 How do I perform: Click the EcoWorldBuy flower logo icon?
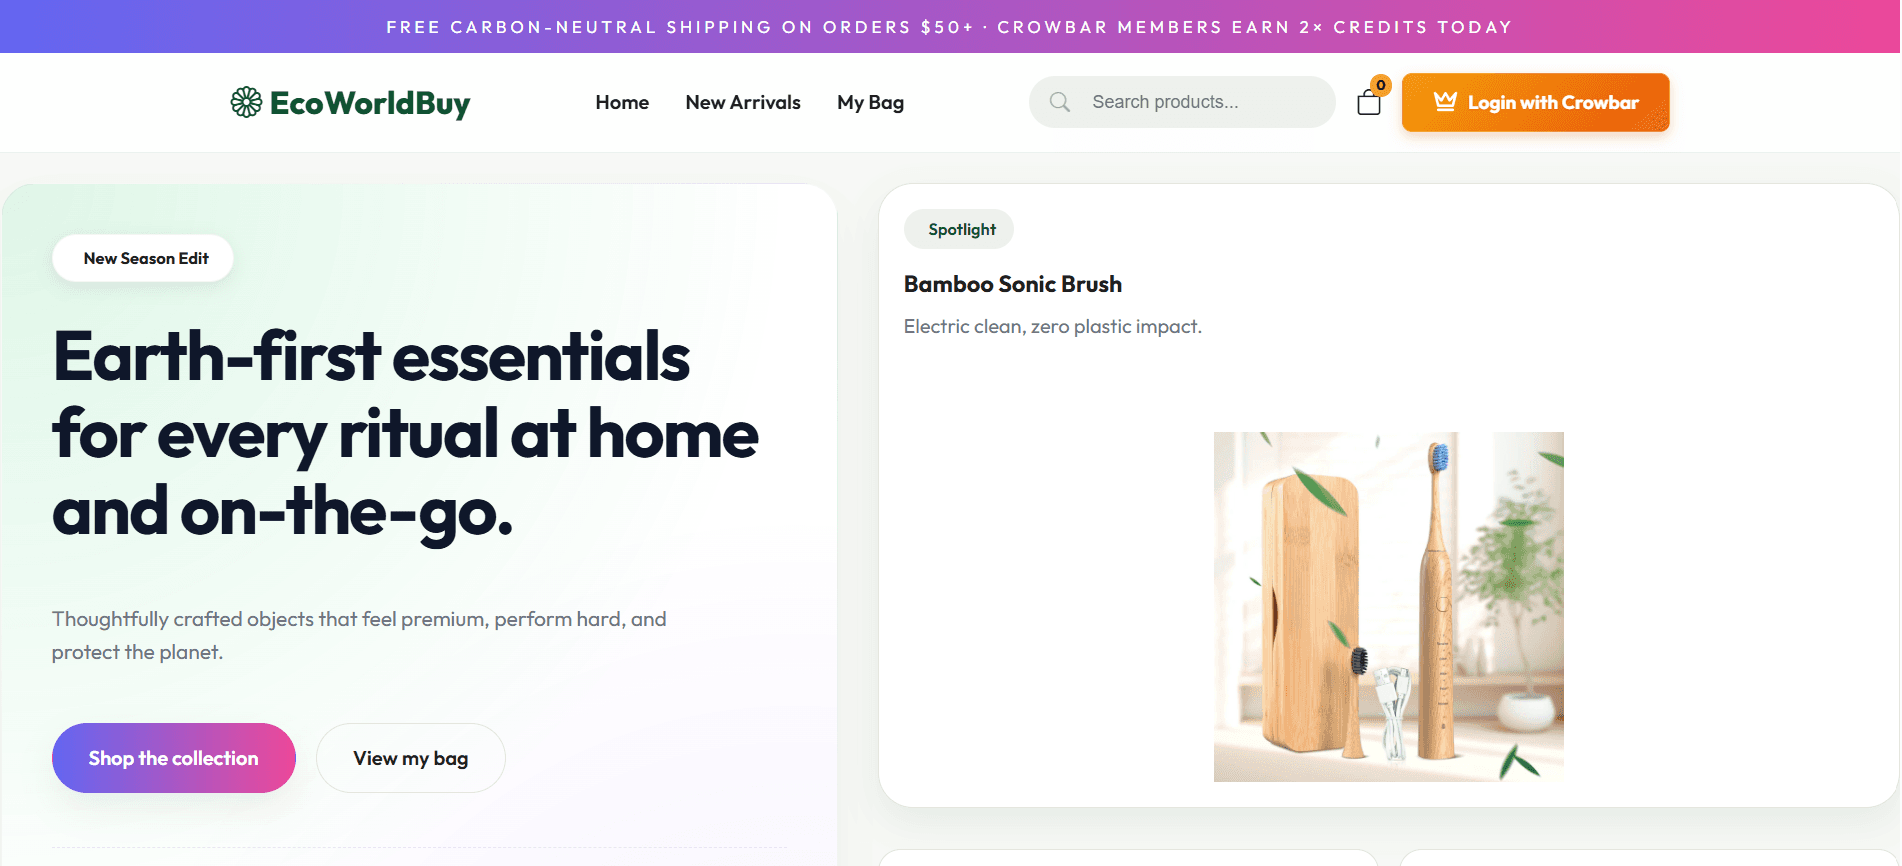click(246, 102)
